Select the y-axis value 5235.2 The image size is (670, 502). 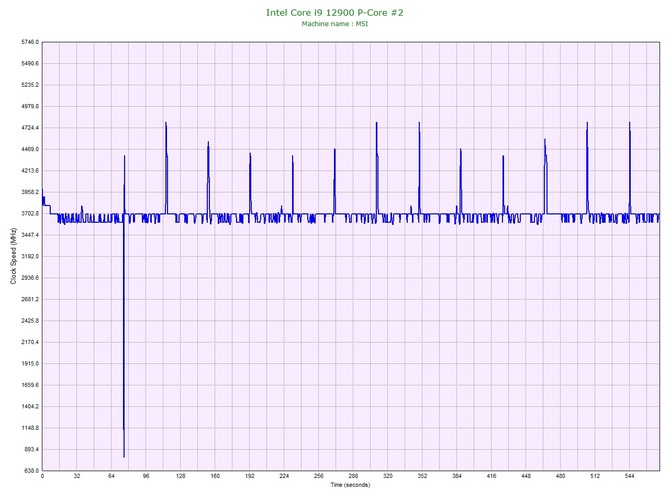pyautogui.click(x=30, y=85)
